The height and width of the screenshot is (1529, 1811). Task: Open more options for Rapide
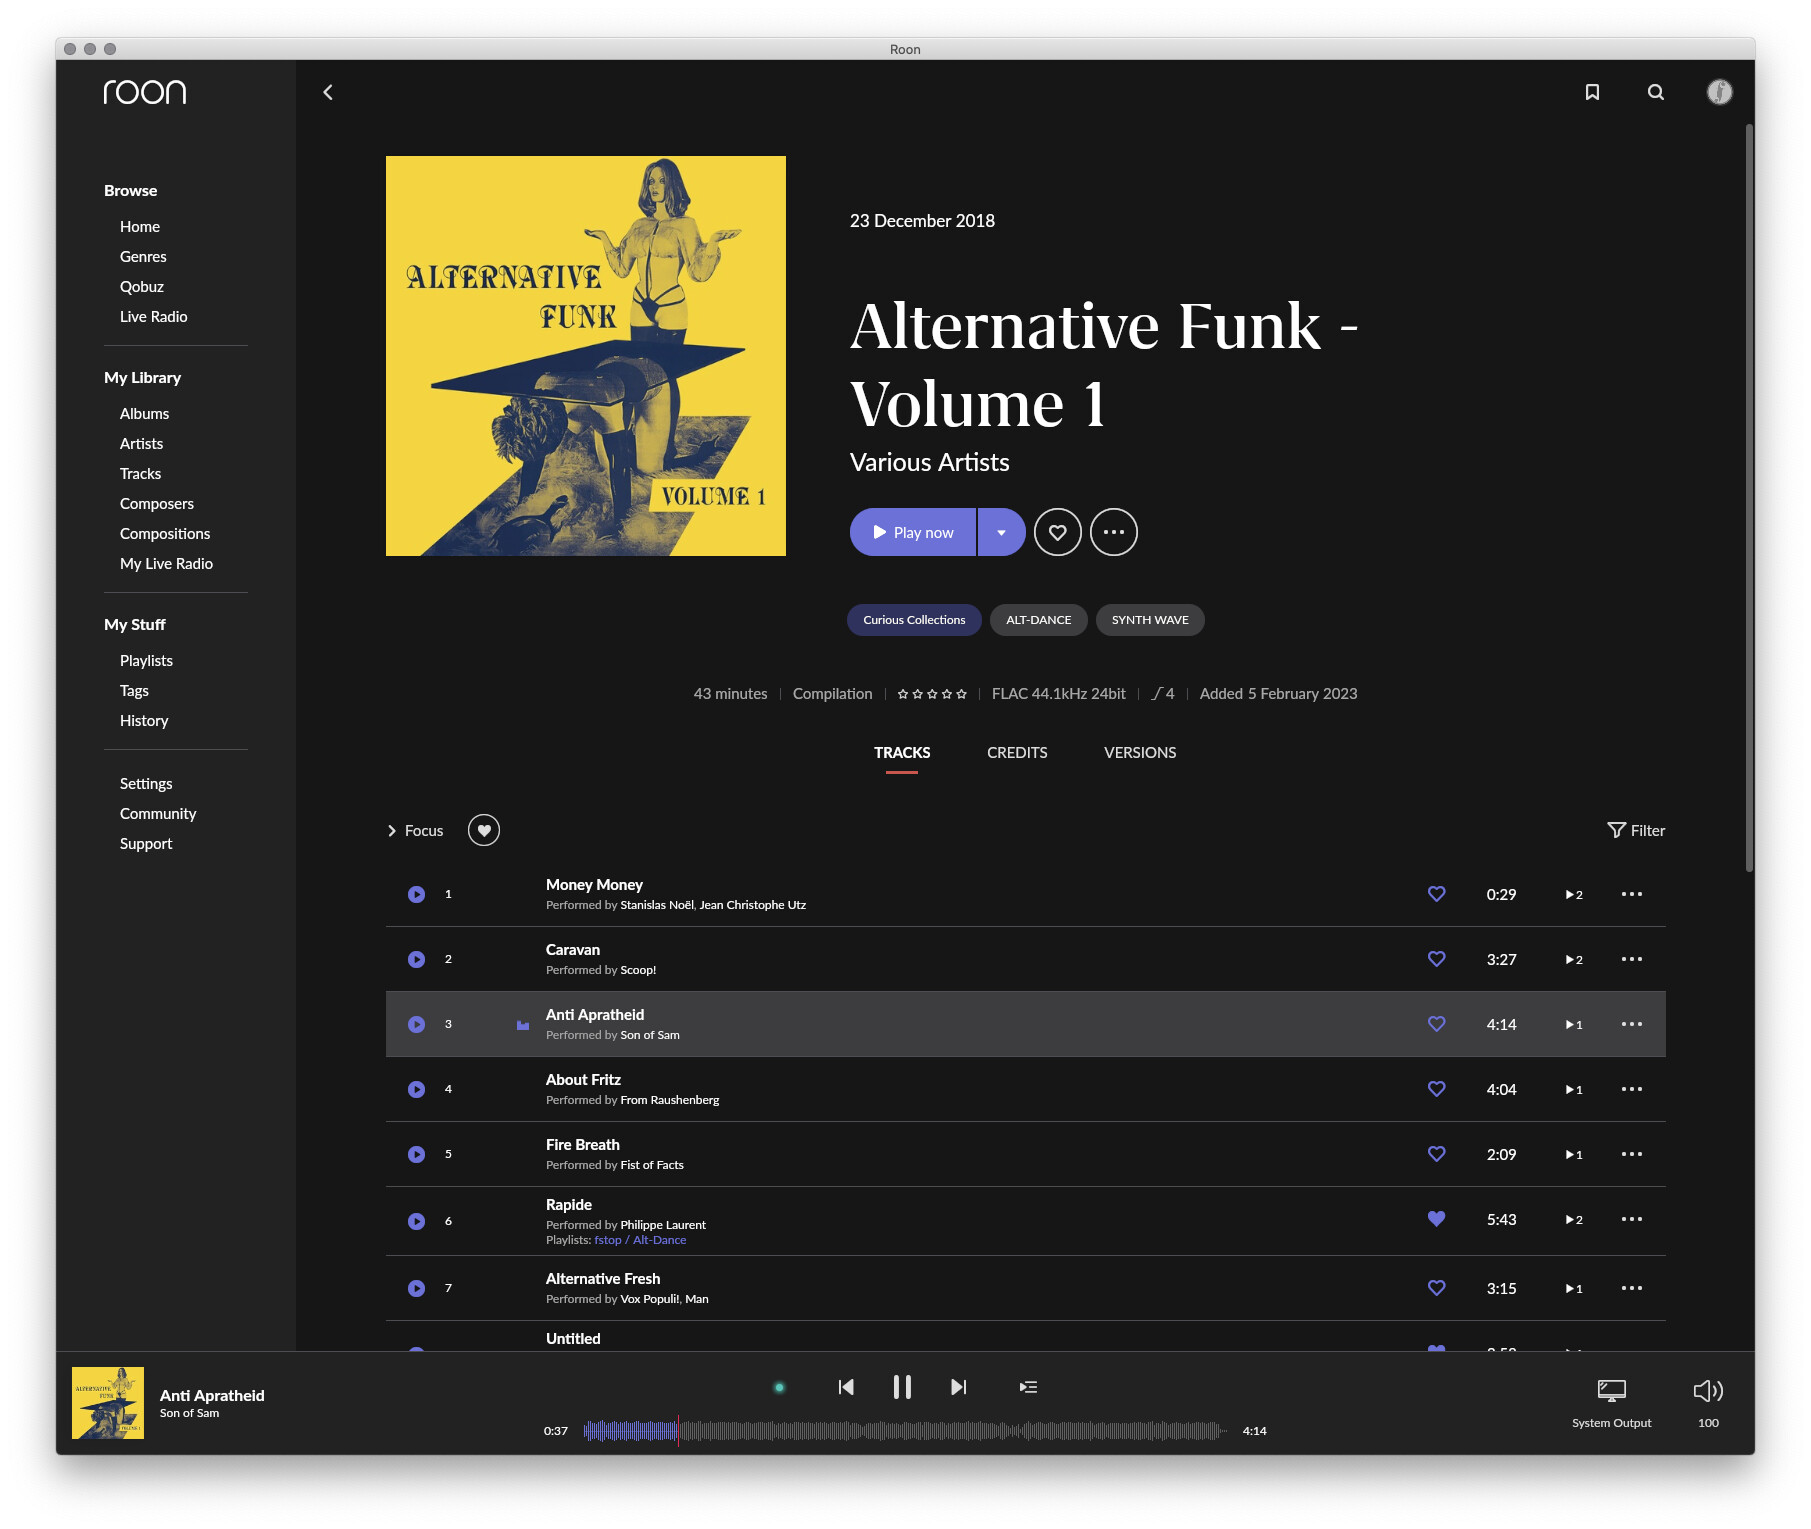[1631, 1219]
